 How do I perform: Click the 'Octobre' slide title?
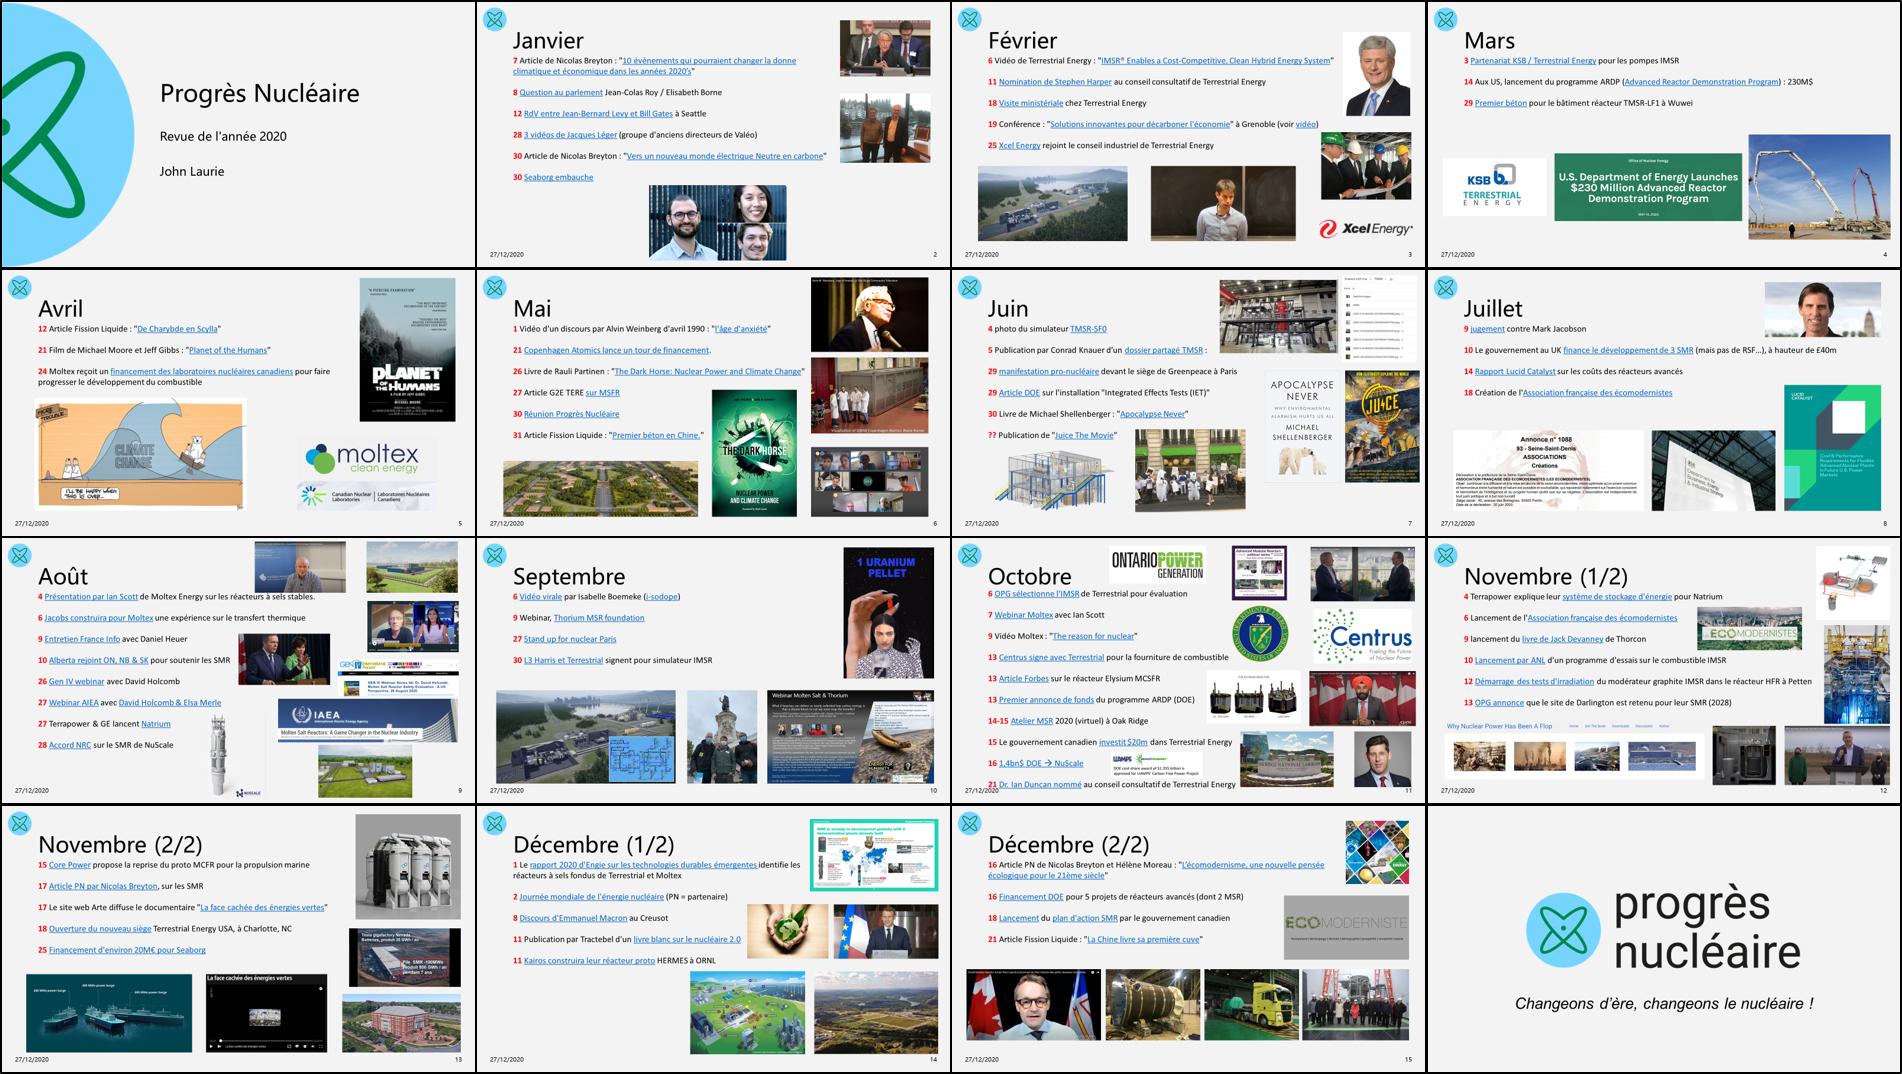tap(1029, 577)
